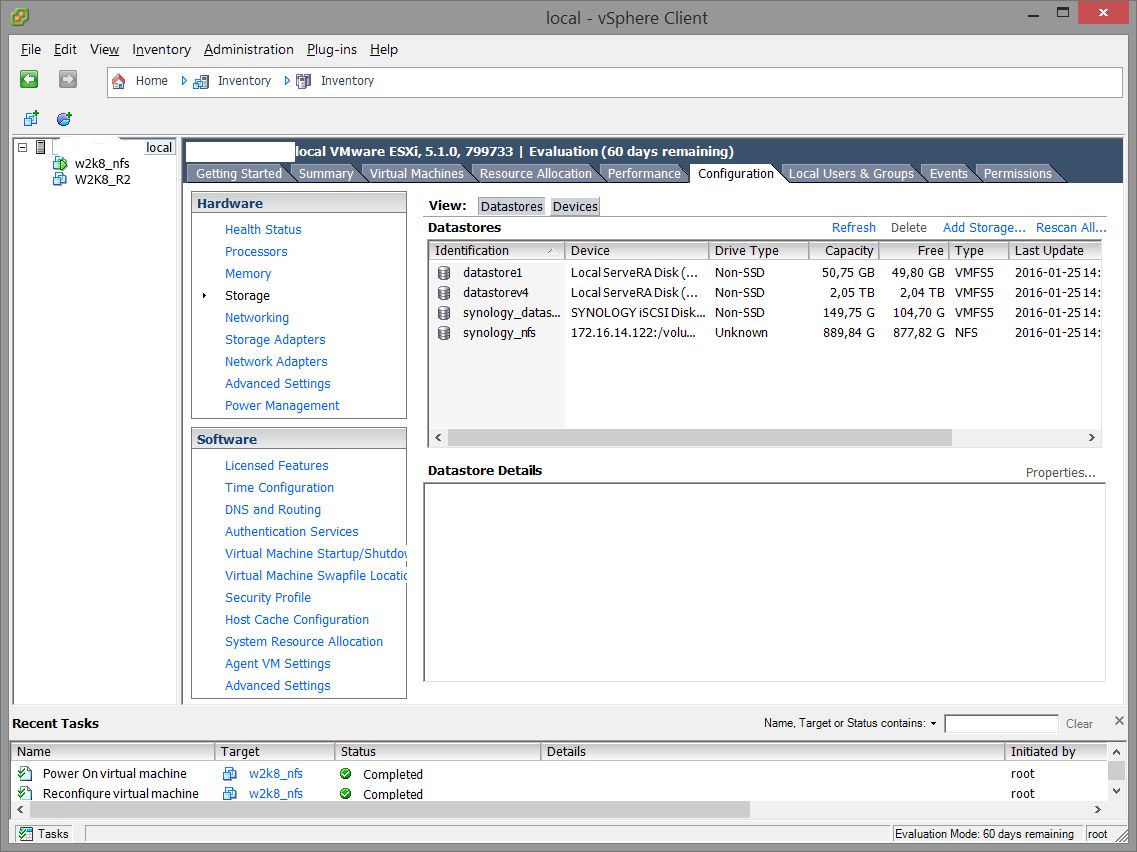
Task: Open Storage Adapters settings
Action: click(x=275, y=339)
